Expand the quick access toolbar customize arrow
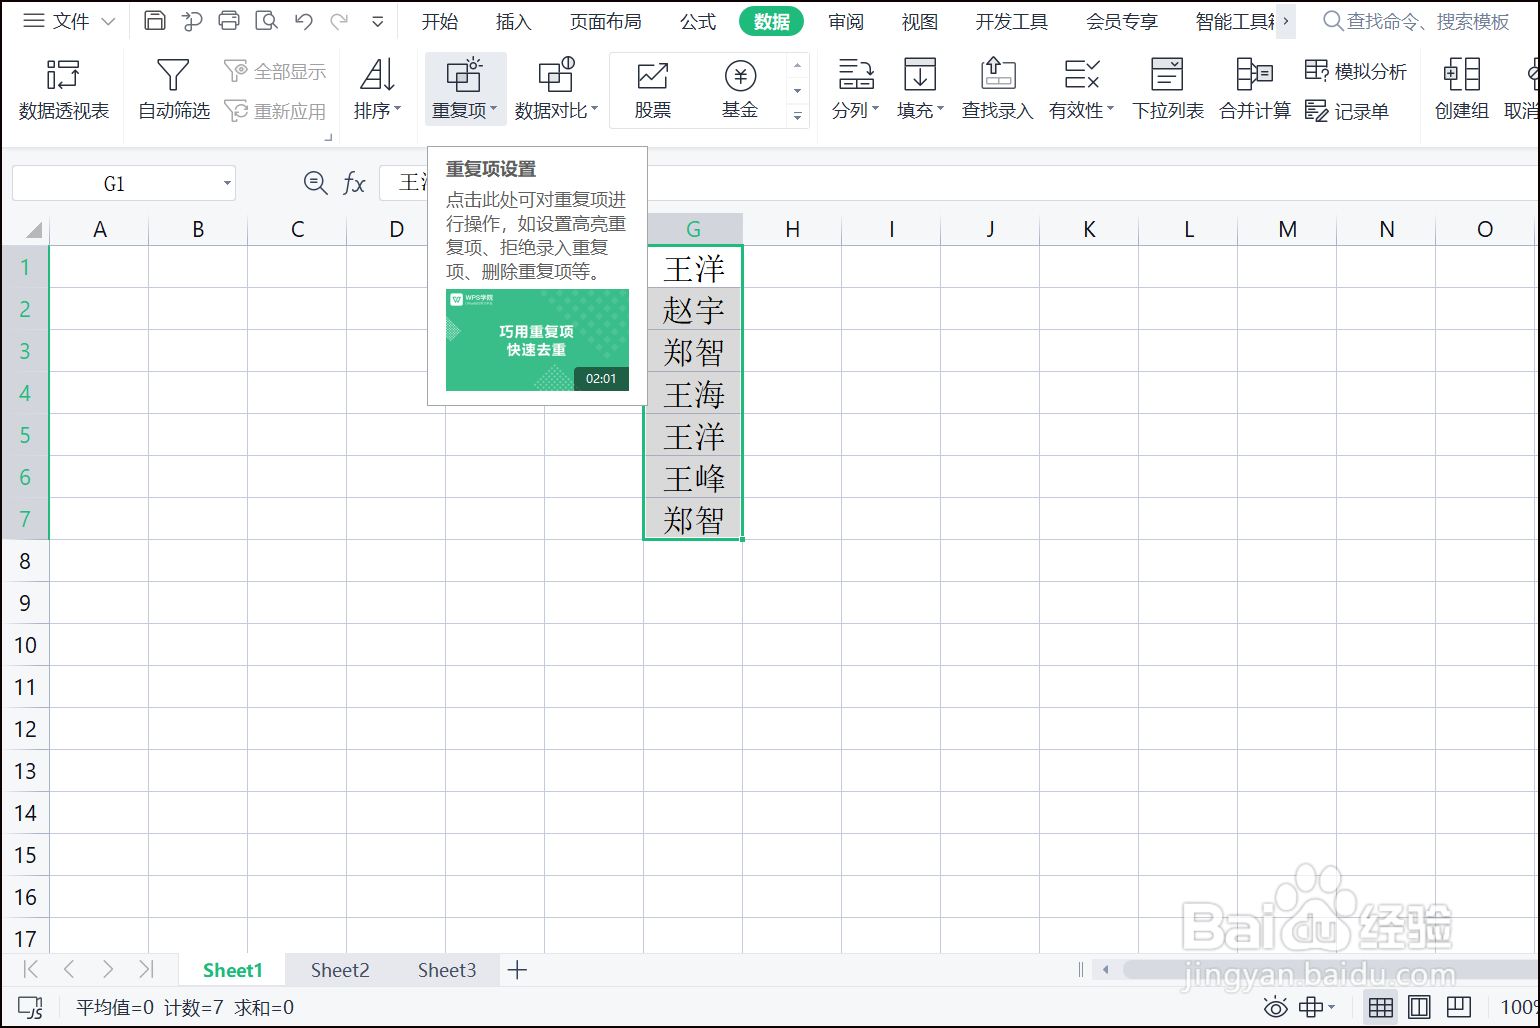This screenshot has width=1540, height=1028. pos(377,21)
